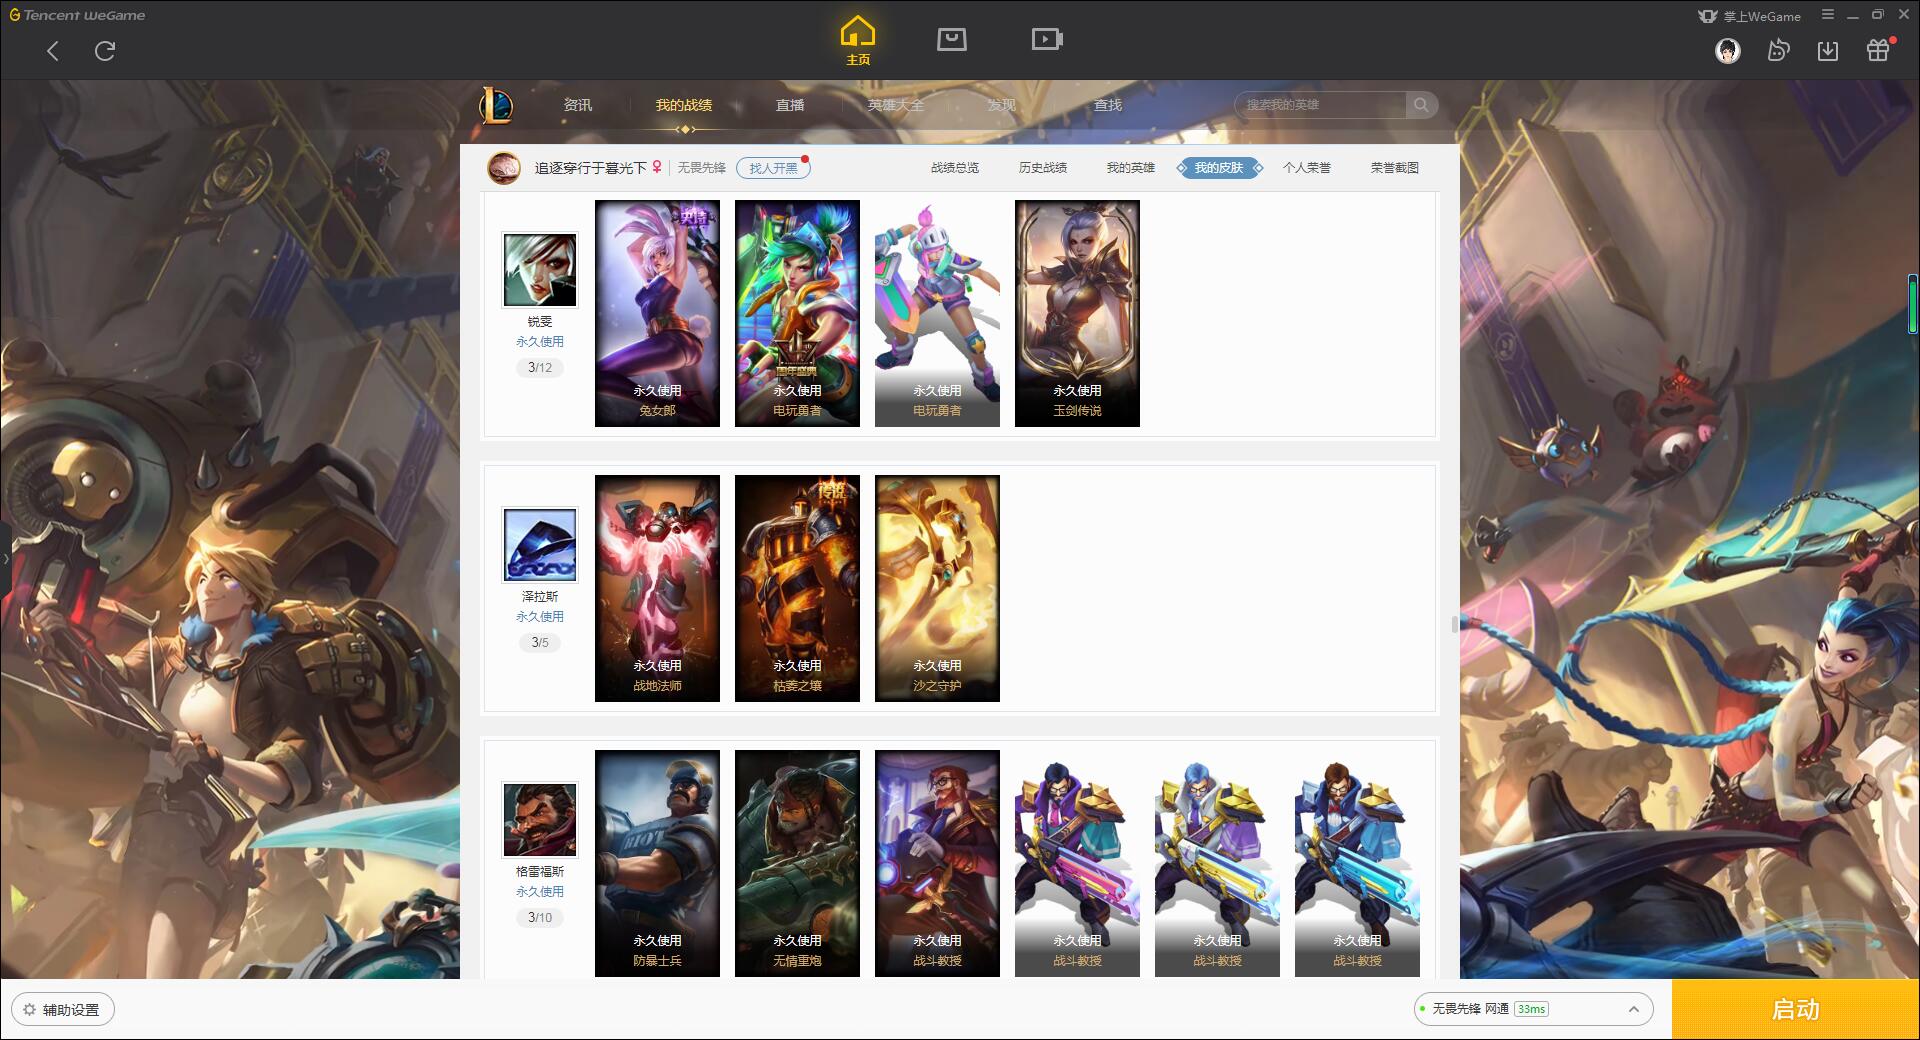This screenshot has width=1920, height=1040.
Task: Switch to the 资讯 tab
Action: click(578, 105)
